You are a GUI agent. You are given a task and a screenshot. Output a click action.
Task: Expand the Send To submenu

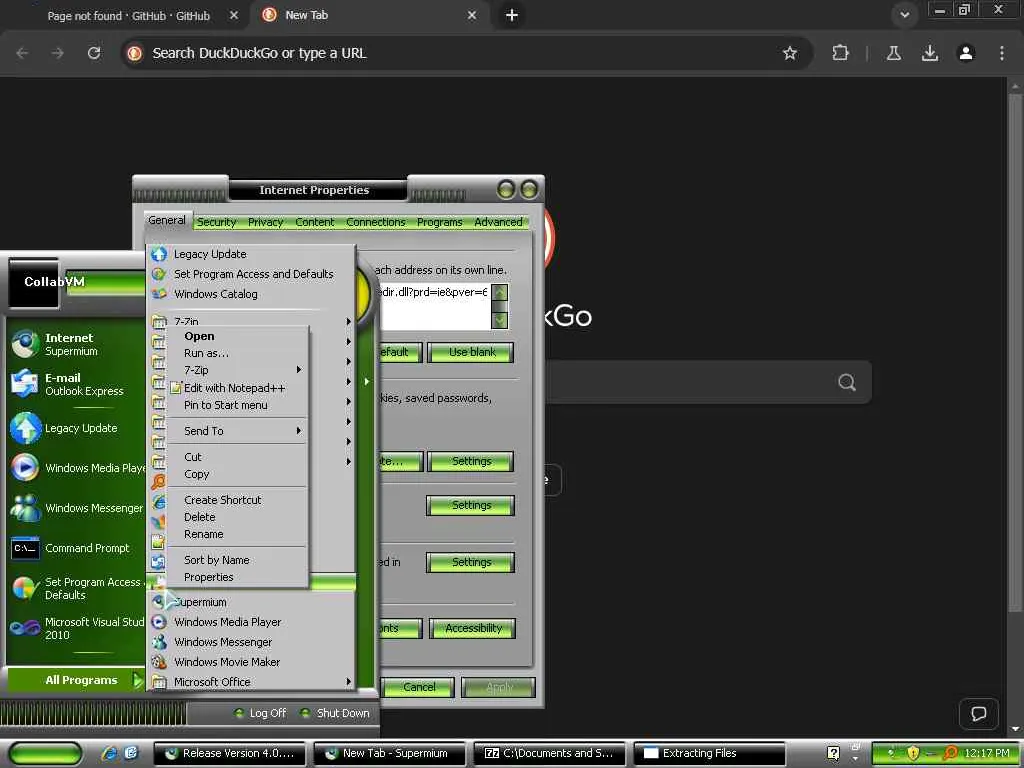click(x=237, y=430)
